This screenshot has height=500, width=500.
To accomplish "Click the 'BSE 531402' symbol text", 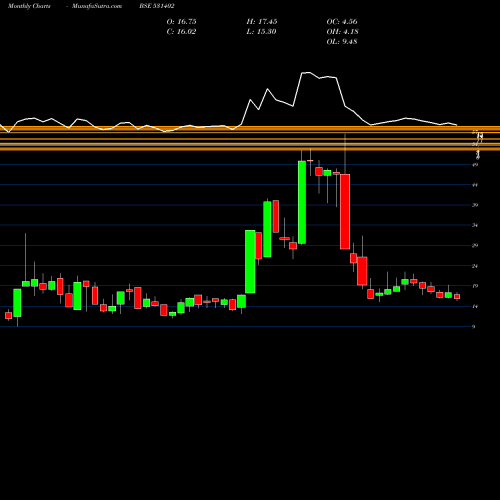I will tap(157, 6).
